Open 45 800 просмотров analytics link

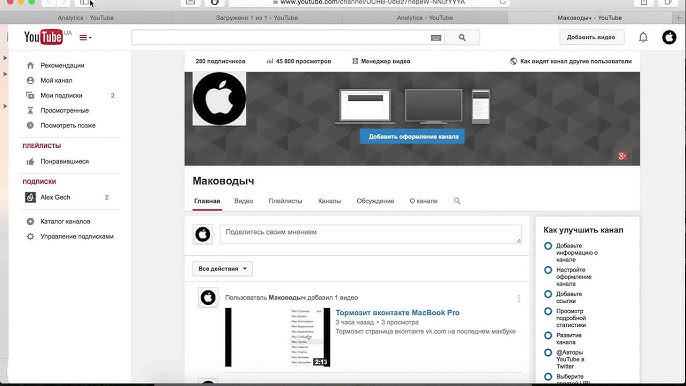[299, 61]
